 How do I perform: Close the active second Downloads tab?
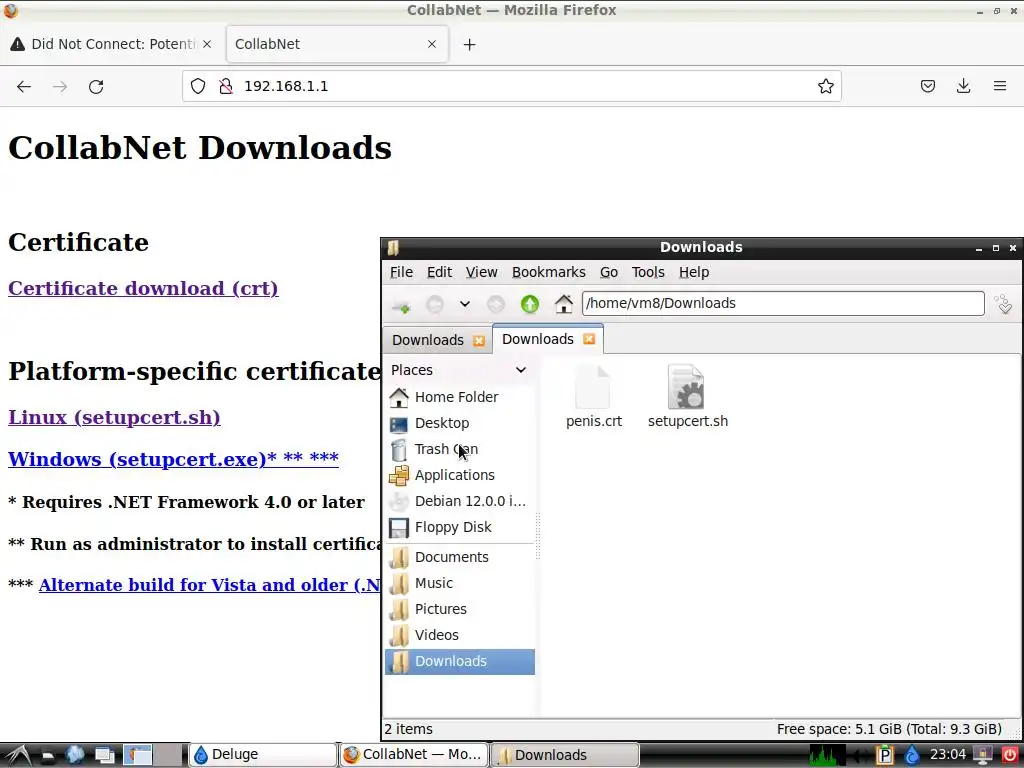click(589, 339)
